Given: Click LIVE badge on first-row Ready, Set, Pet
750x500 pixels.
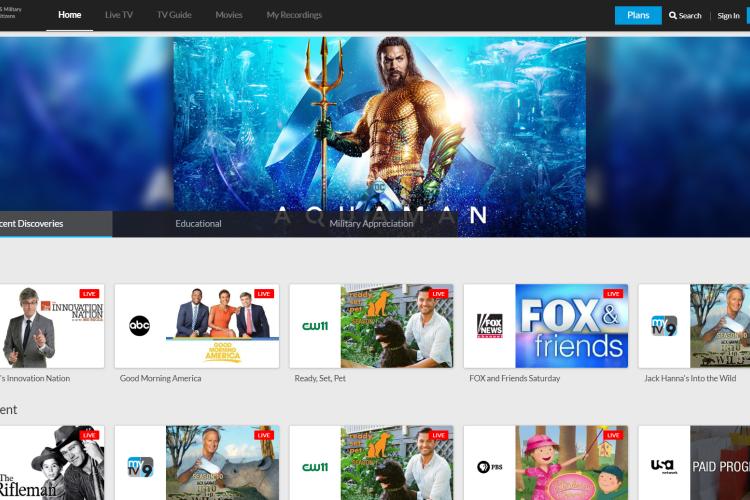Looking at the screenshot, I should pyautogui.click(x=439, y=294).
